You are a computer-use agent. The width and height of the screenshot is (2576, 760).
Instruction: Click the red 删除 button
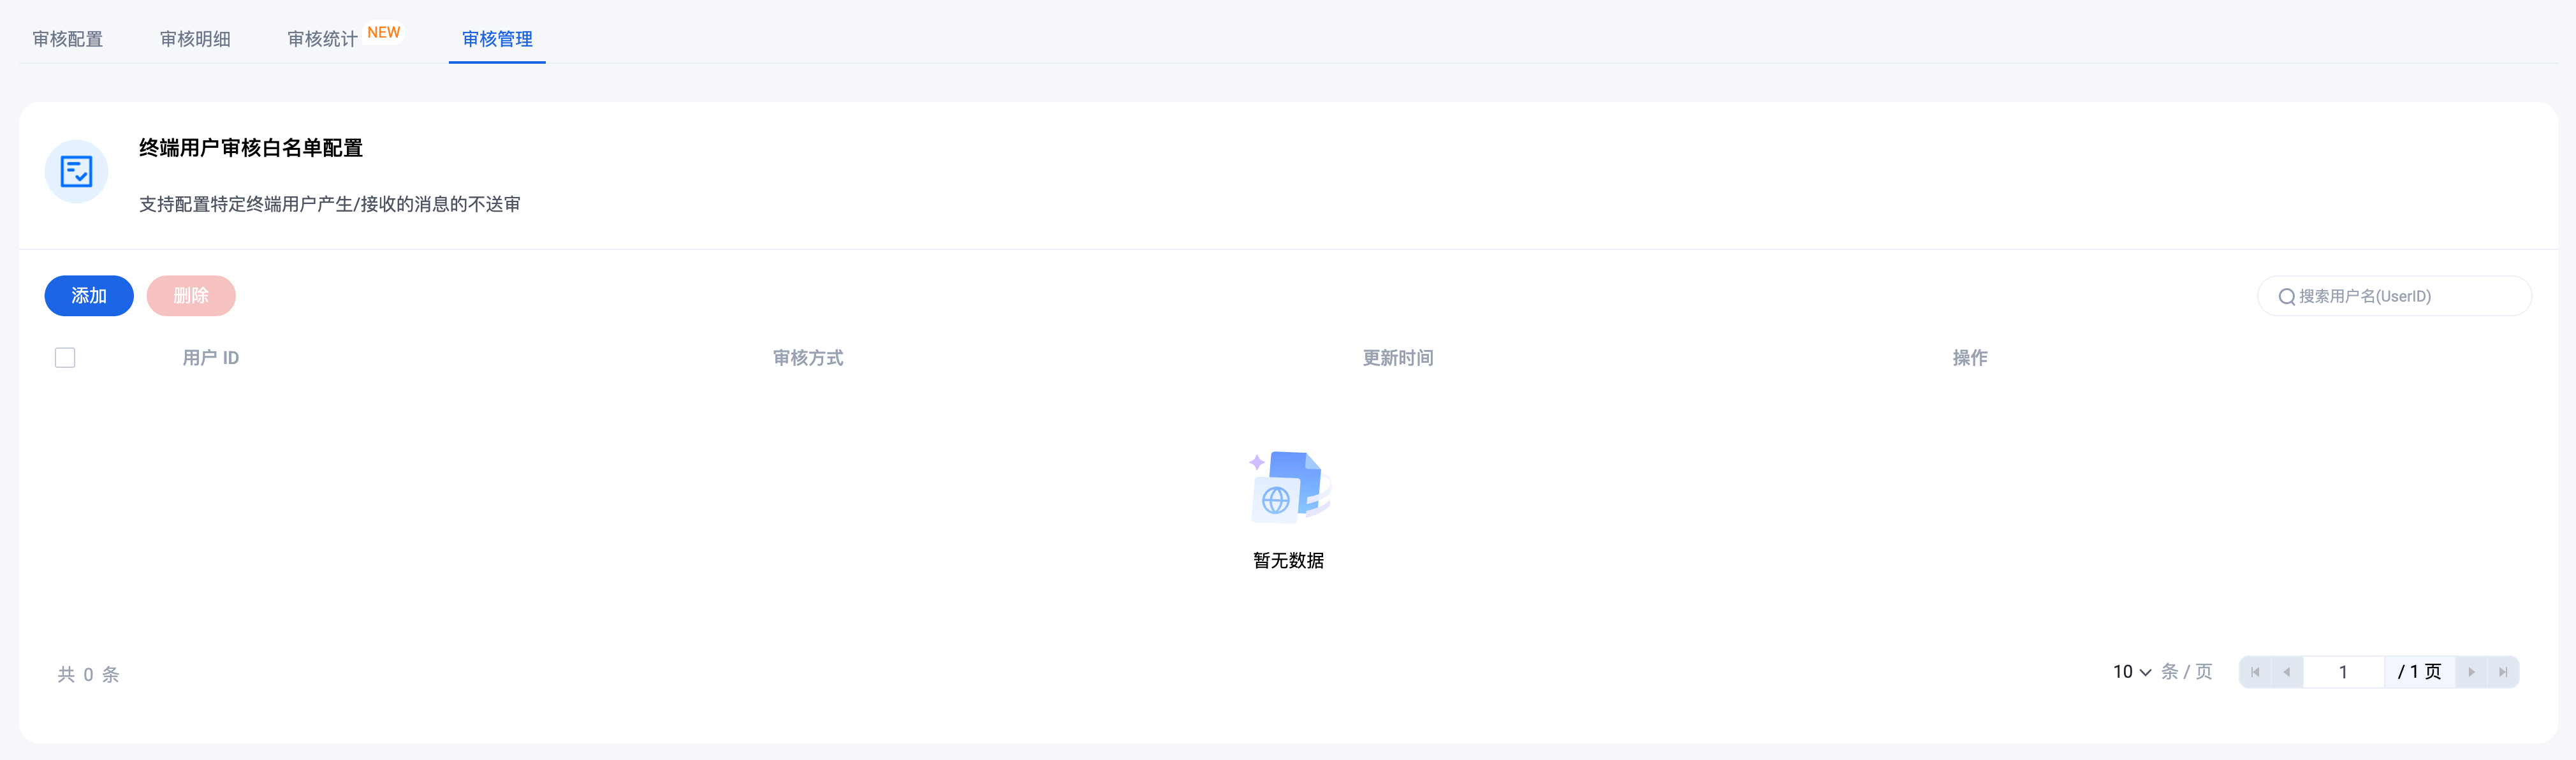(x=191, y=296)
